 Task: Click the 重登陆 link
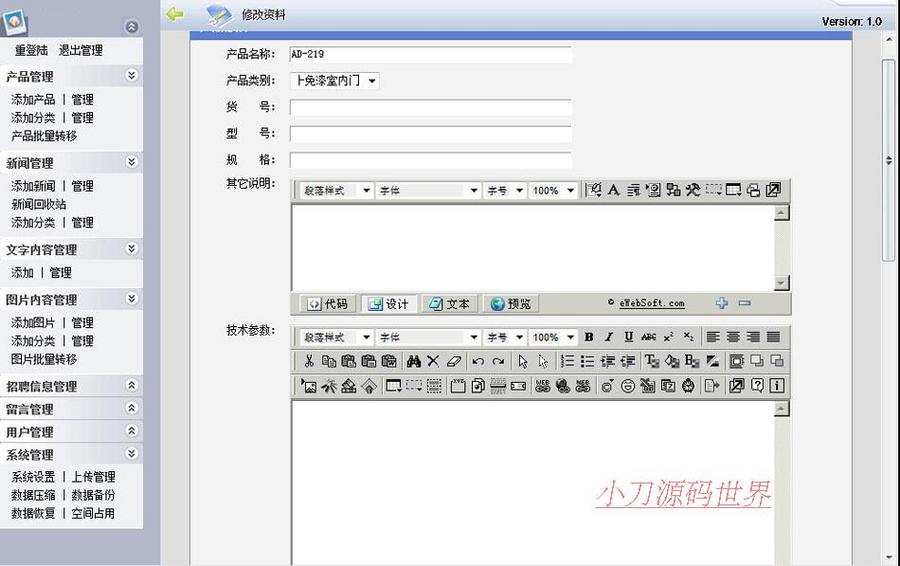(x=32, y=51)
